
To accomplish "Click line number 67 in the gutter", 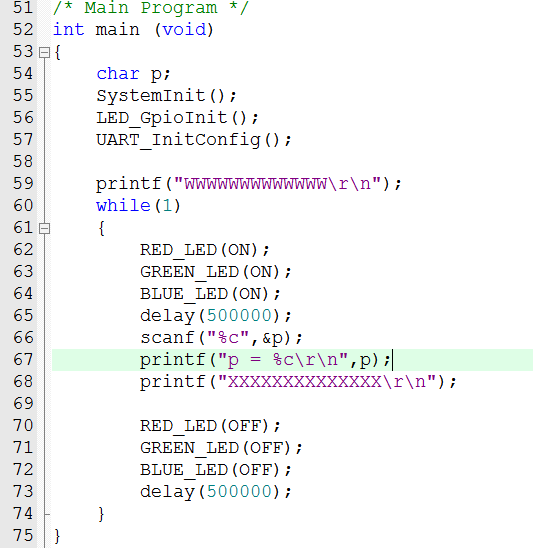I will (23, 359).
